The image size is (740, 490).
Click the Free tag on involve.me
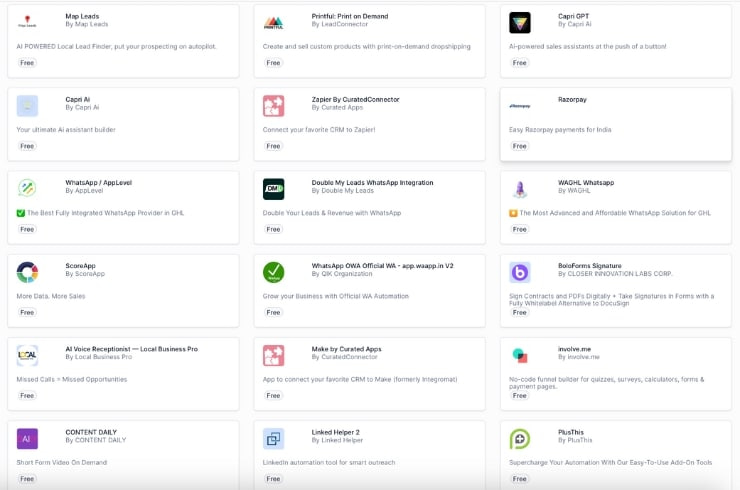tap(520, 395)
